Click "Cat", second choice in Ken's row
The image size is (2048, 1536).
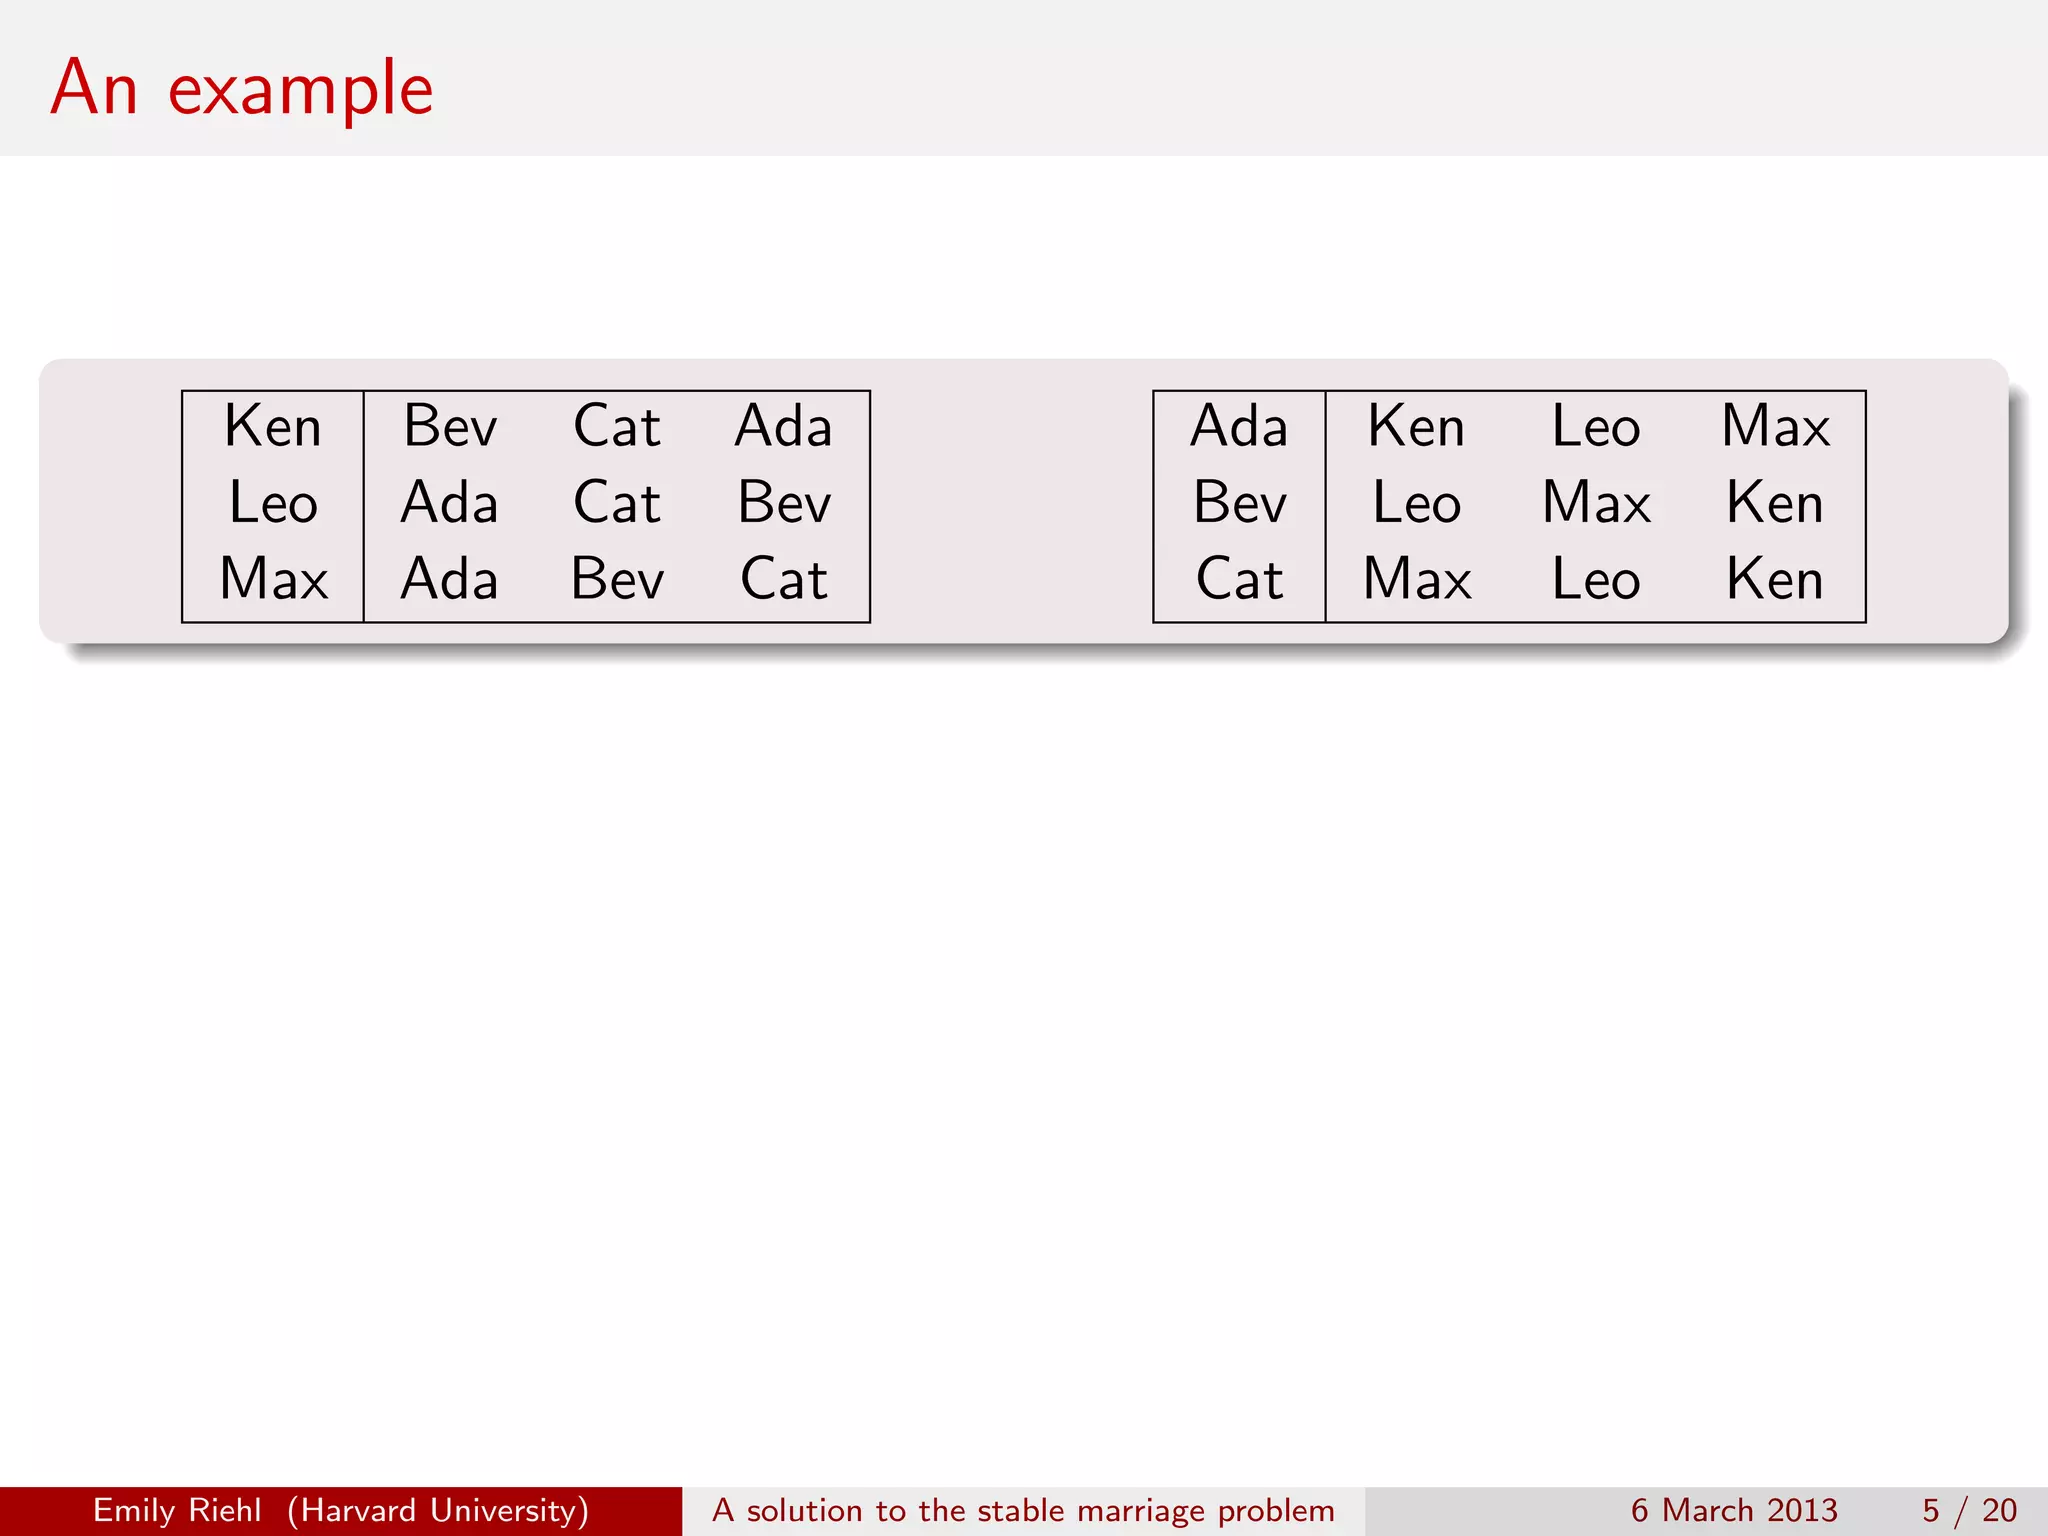click(617, 427)
